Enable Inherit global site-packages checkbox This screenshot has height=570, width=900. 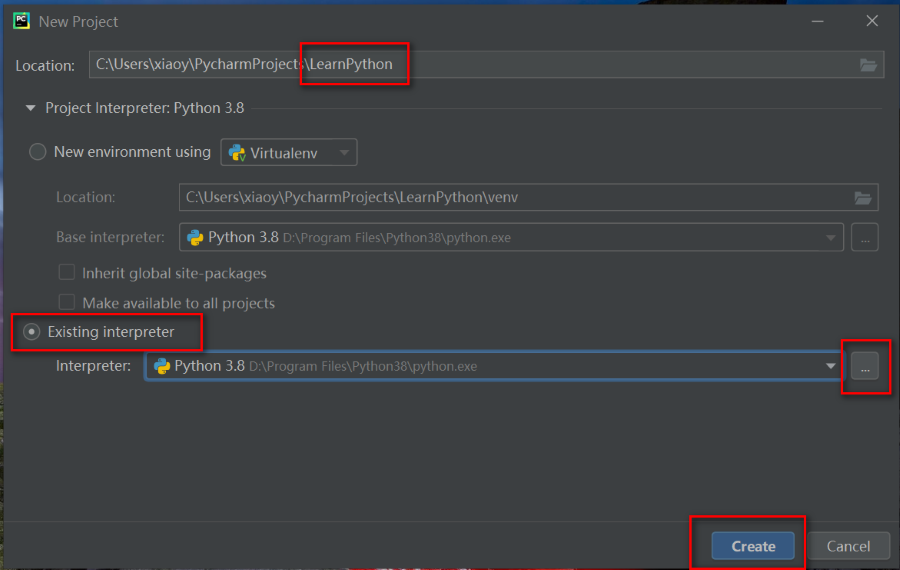(x=67, y=272)
